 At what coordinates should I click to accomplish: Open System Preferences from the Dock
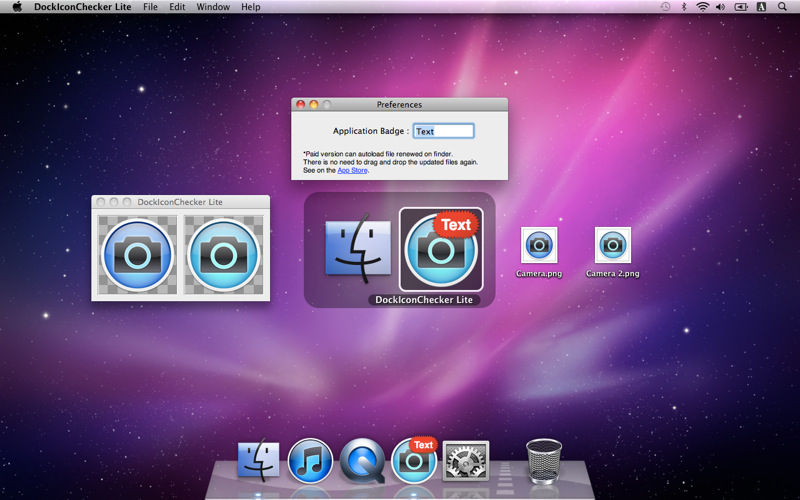tap(466, 461)
